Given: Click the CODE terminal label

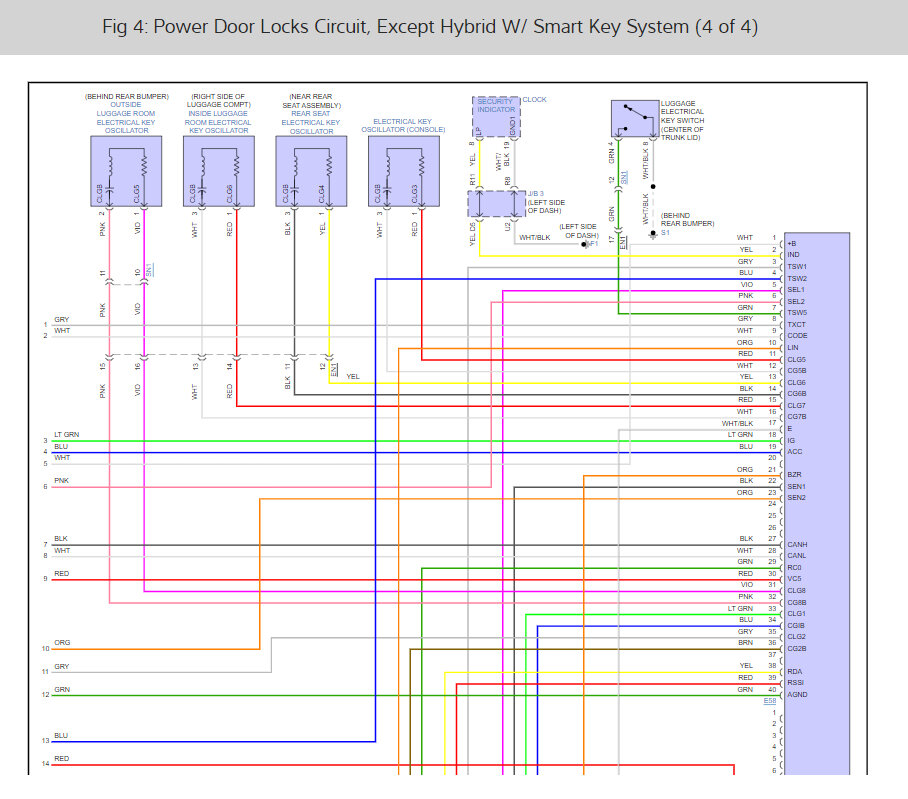Looking at the screenshot, I should point(797,336).
